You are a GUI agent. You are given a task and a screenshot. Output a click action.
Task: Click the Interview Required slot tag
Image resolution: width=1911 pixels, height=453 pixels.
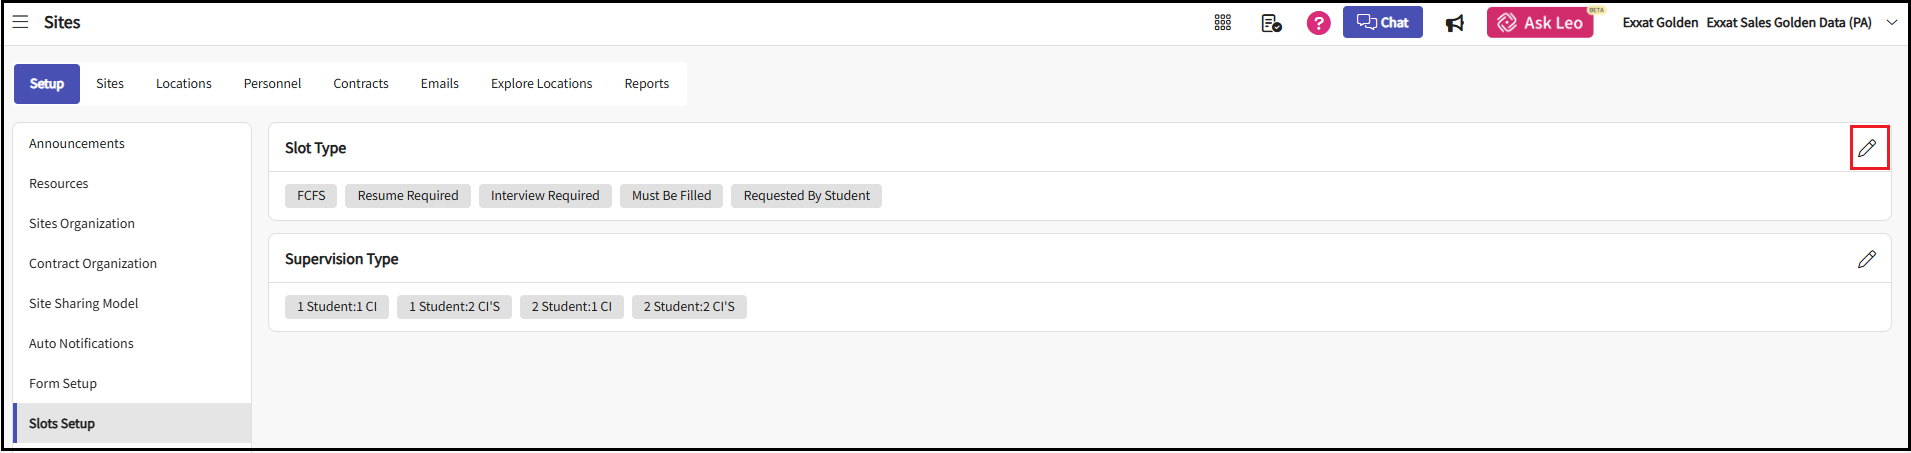pyautogui.click(x=545, y=196)
